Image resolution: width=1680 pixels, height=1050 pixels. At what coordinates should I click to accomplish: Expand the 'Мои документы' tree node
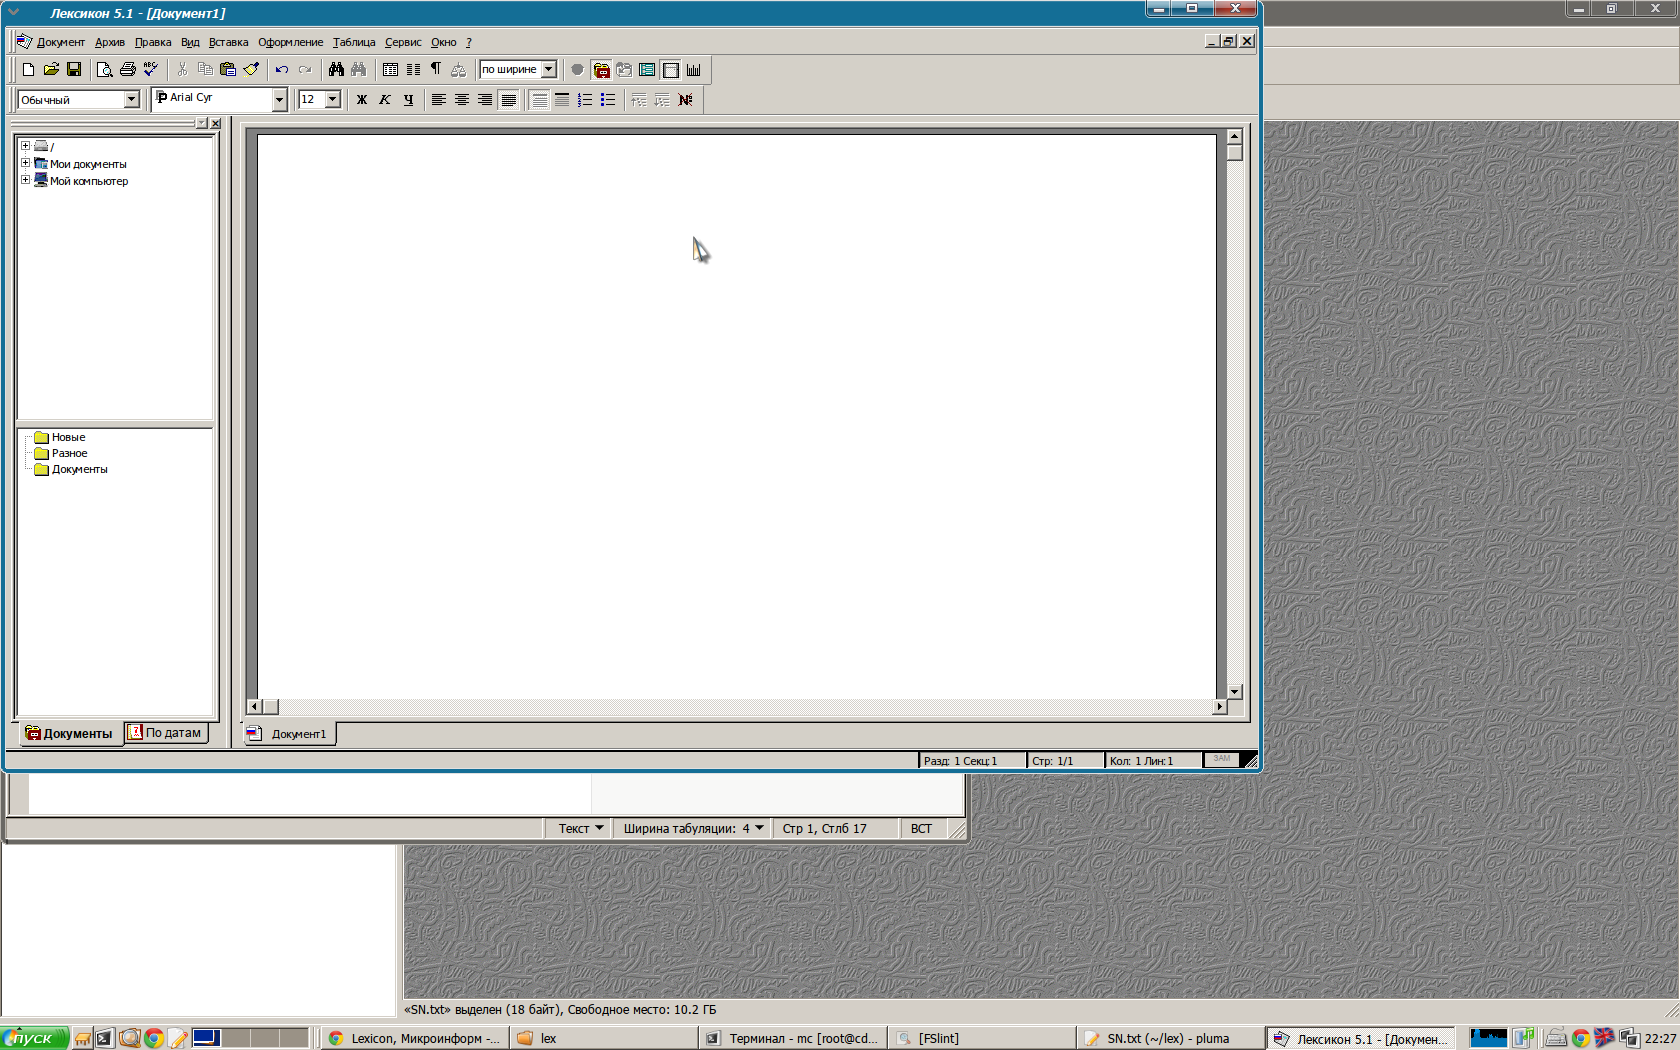(x=25, y=163)
